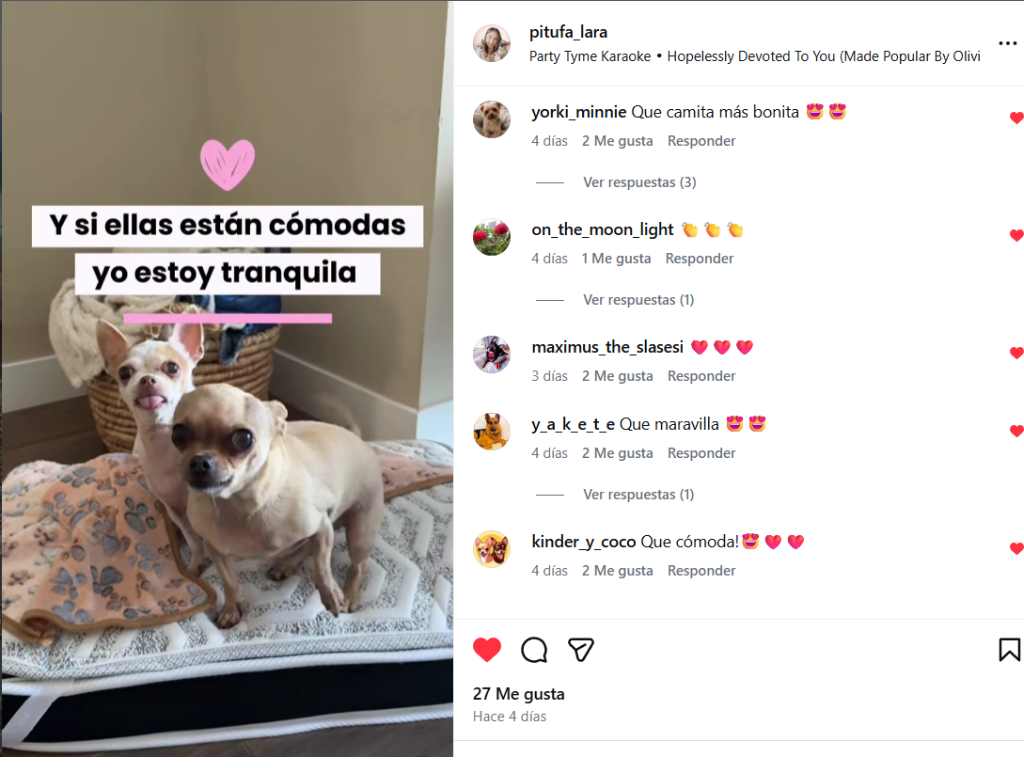Open yorki_minnie's profile picture

pos(492,120)
